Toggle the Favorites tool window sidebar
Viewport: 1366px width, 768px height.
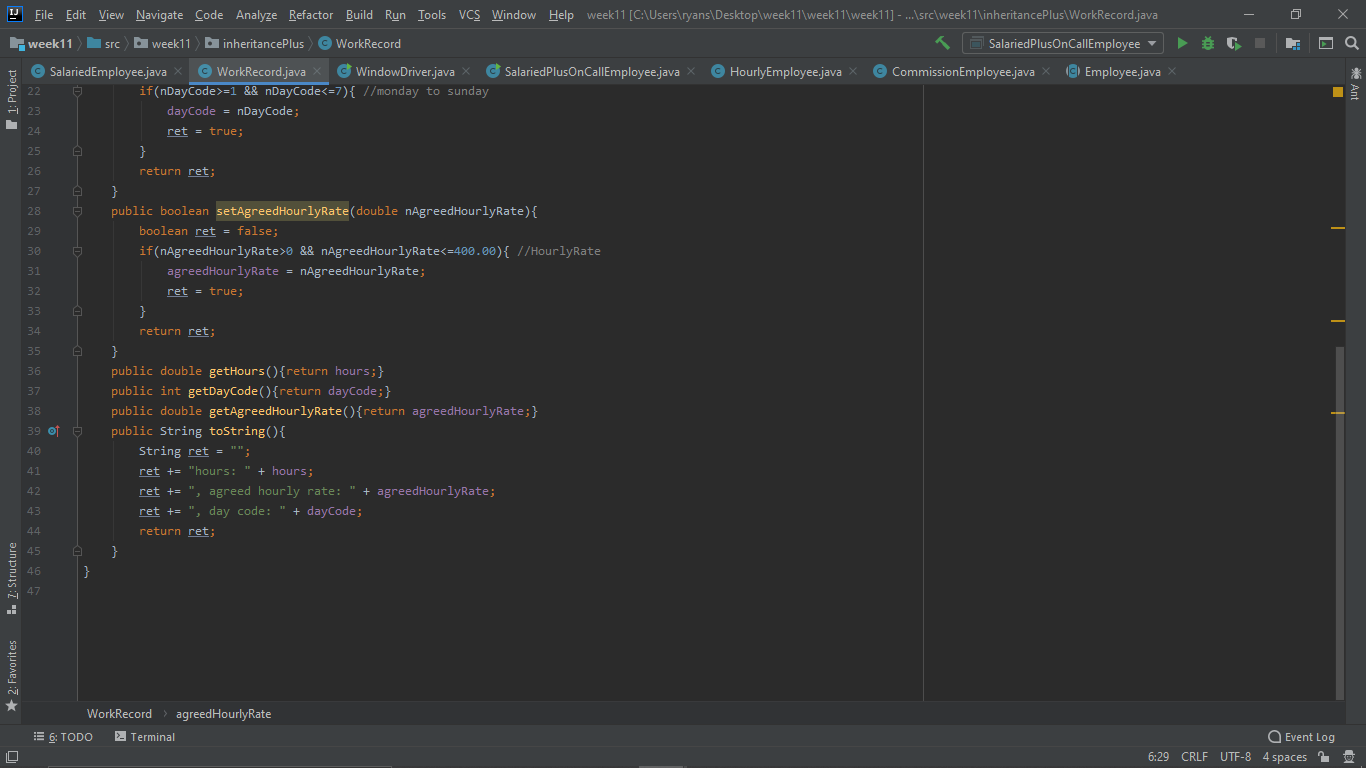coord(12,665)
